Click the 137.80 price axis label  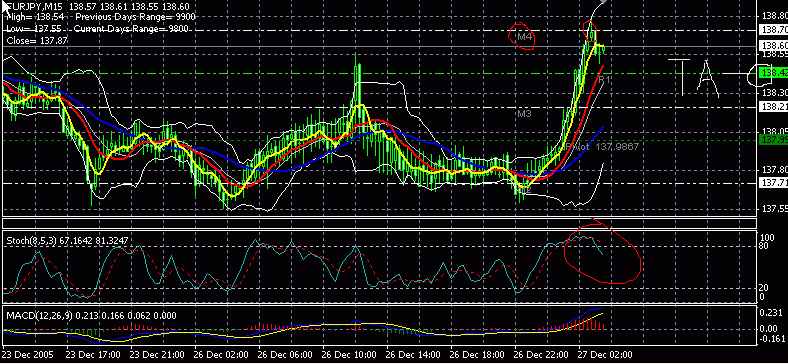point(773,170)
